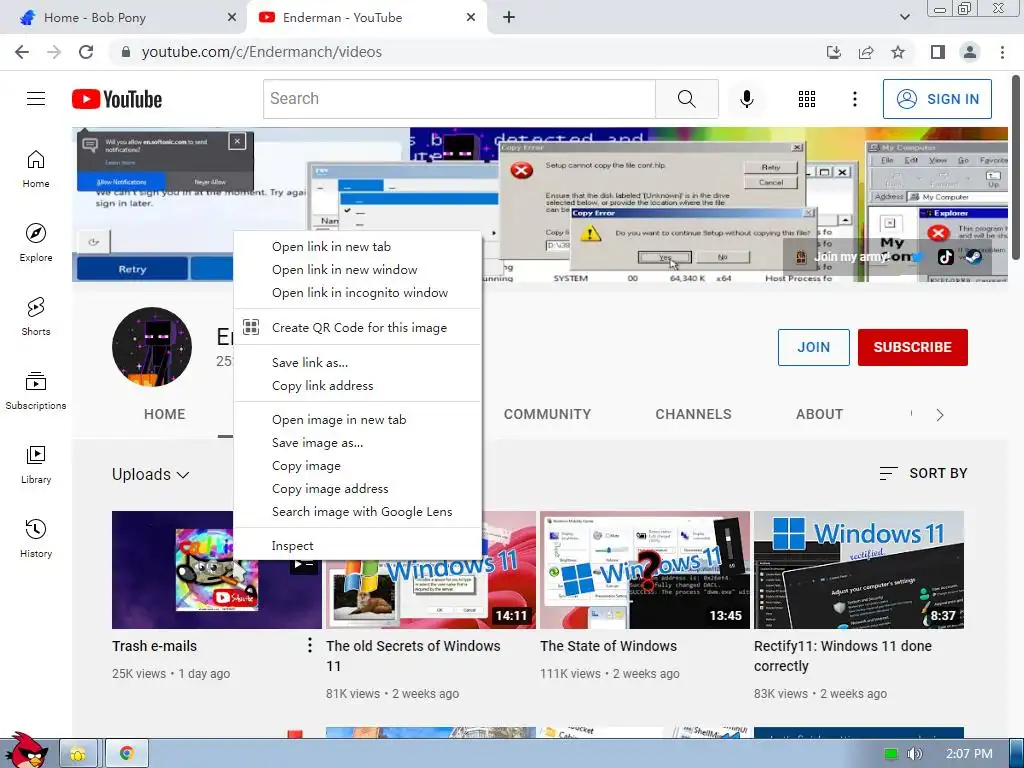The image size is (1024, 768).
Task: Share this page via the share icon
Action: (x=866, y=52)
